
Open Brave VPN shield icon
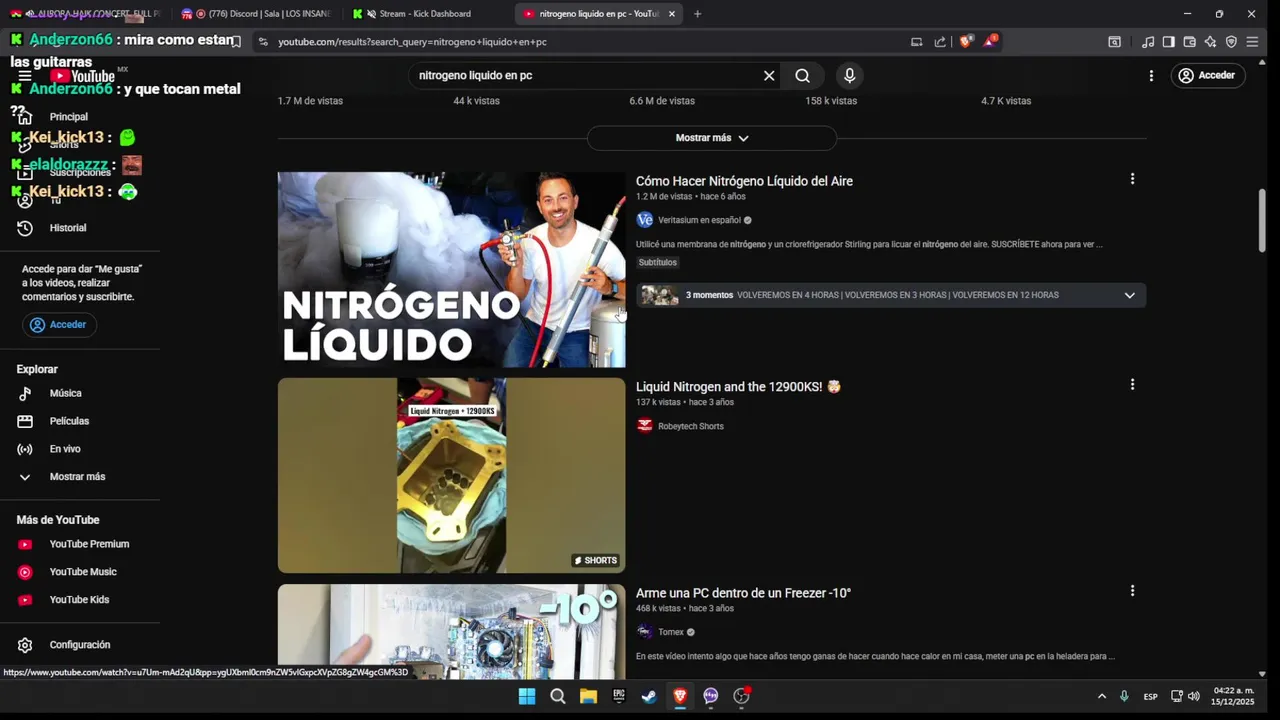1231,42
